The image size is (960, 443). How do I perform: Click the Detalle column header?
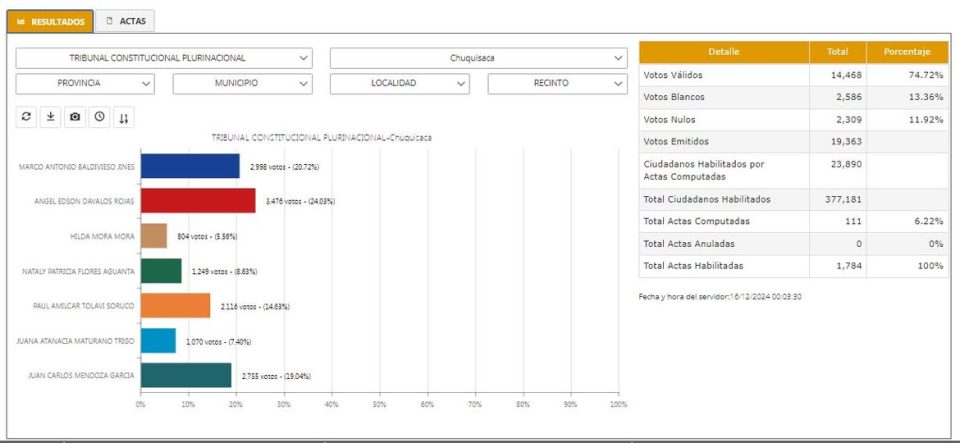723,51
